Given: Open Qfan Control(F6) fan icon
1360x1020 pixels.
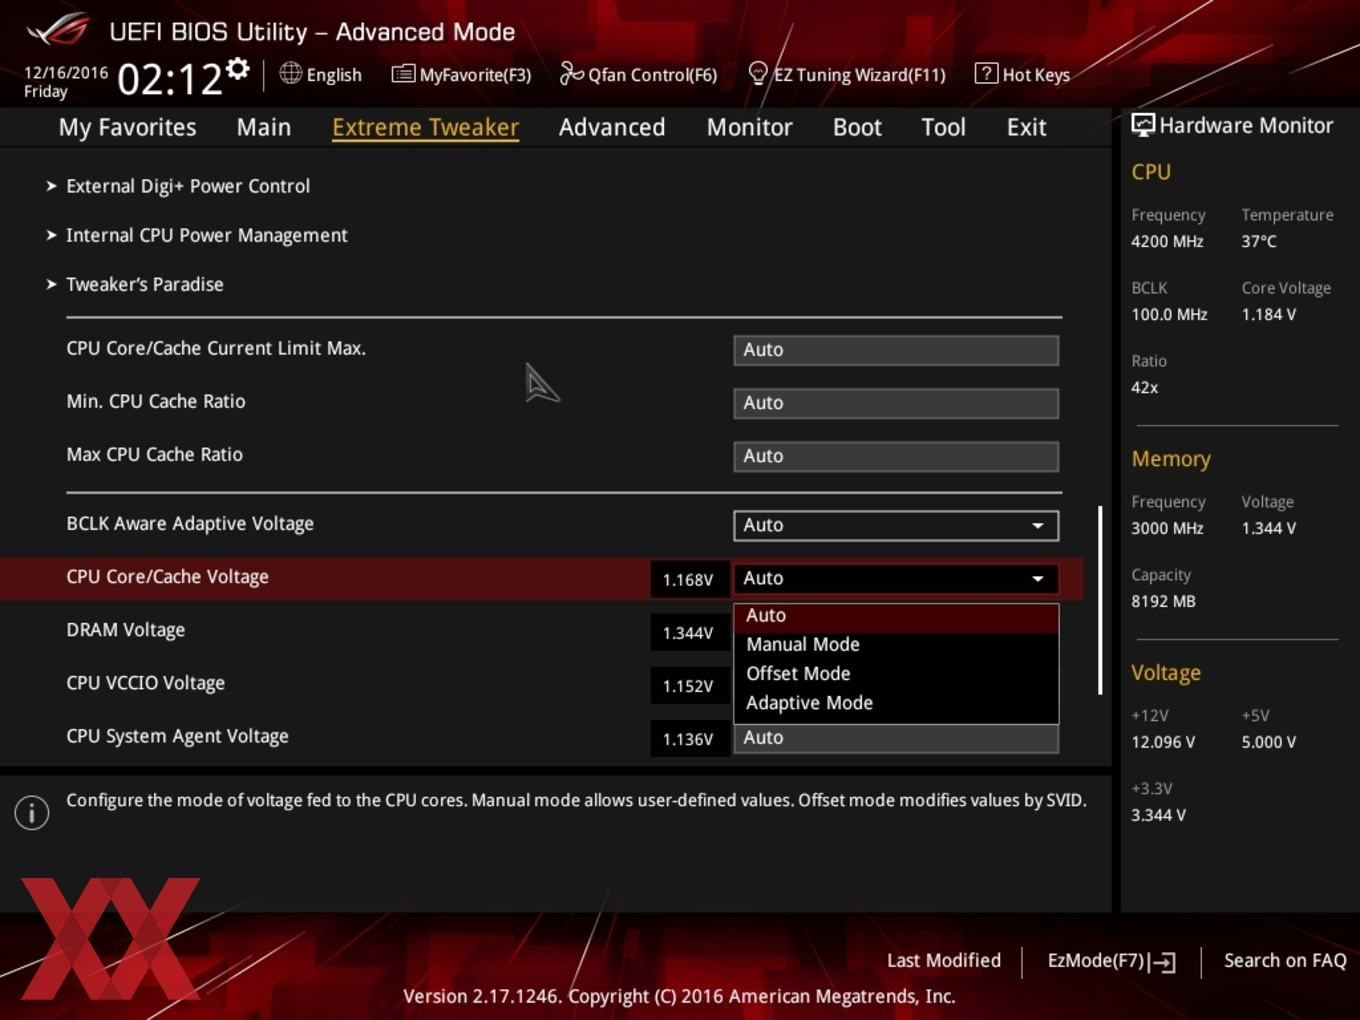Looking at the screenshot, I should click(x=571, y=73).
